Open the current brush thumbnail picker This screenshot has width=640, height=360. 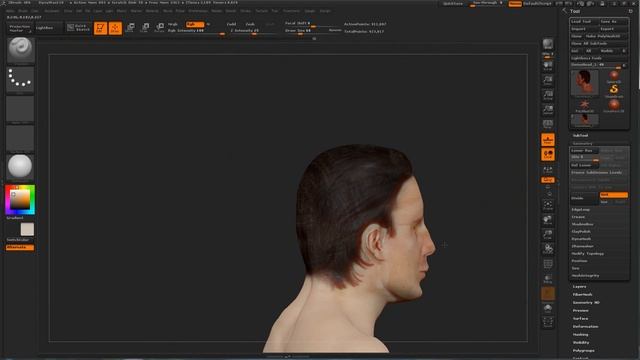pyautogui.click(x=20, y=50)
